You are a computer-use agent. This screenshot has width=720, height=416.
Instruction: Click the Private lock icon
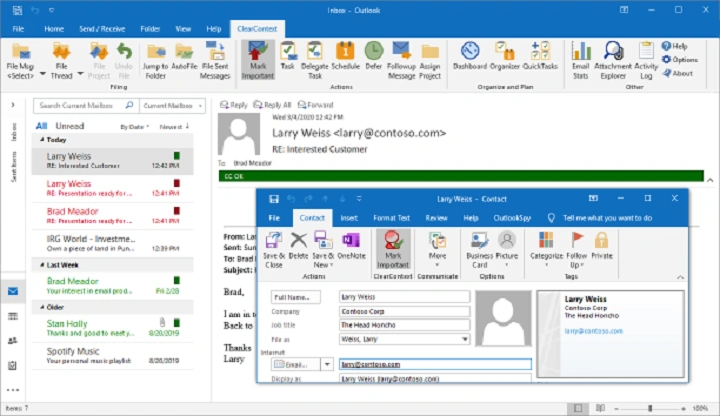pos(602,246)
